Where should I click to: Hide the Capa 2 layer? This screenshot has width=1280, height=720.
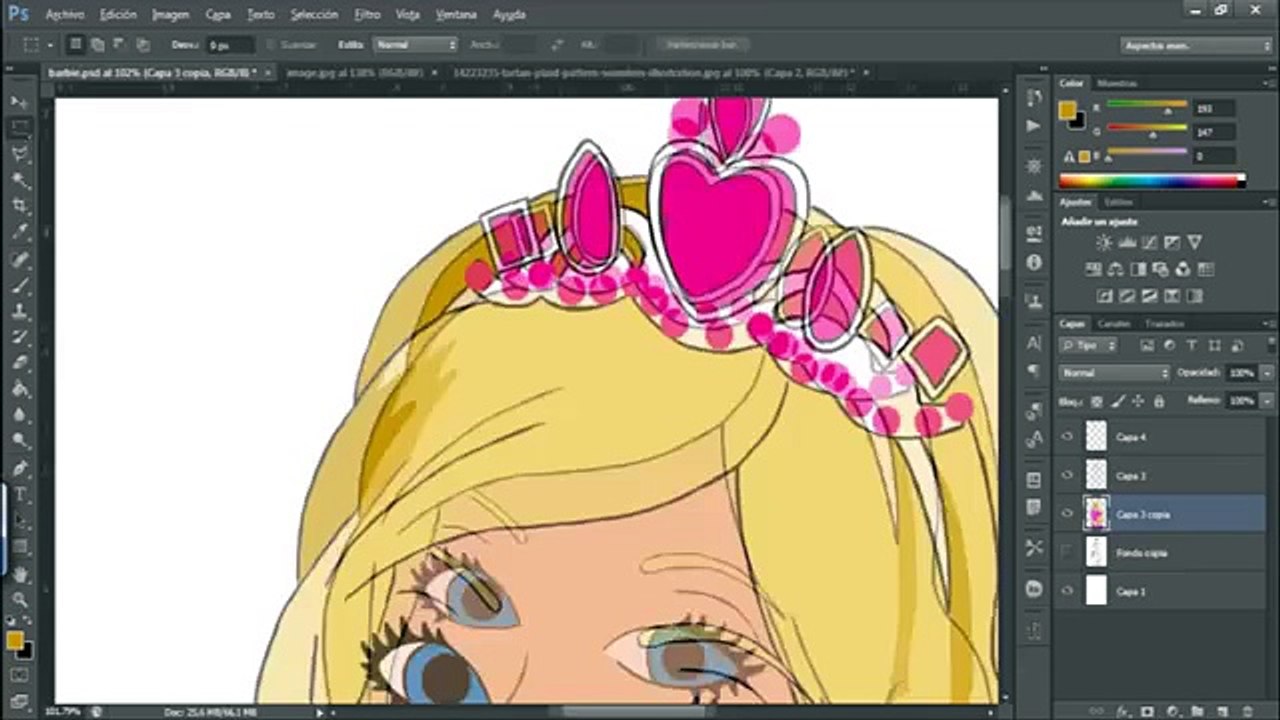[1068, 476]
